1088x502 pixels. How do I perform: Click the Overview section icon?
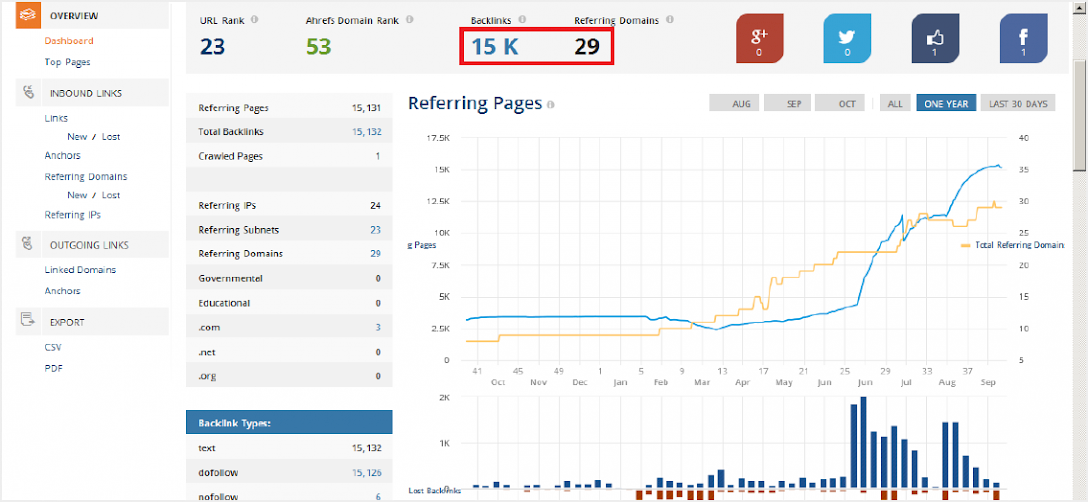click(28, 16)
